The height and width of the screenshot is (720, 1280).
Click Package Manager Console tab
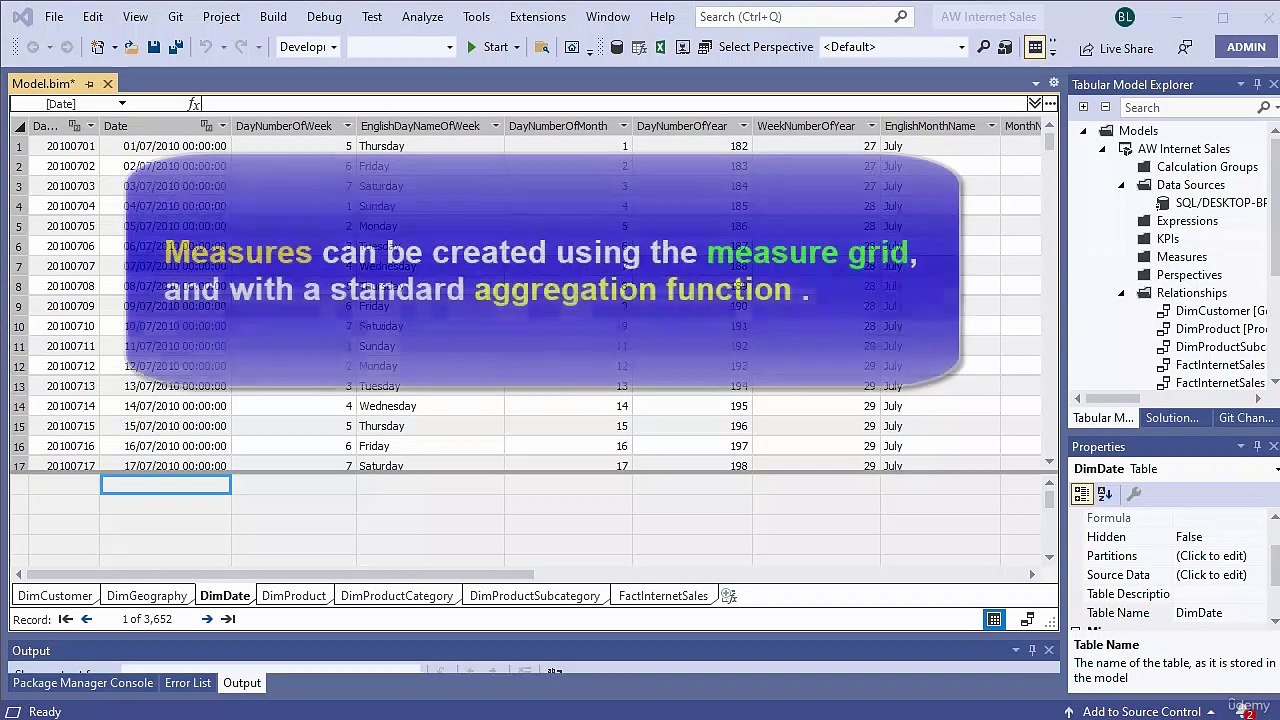click(x=83, y=683)
